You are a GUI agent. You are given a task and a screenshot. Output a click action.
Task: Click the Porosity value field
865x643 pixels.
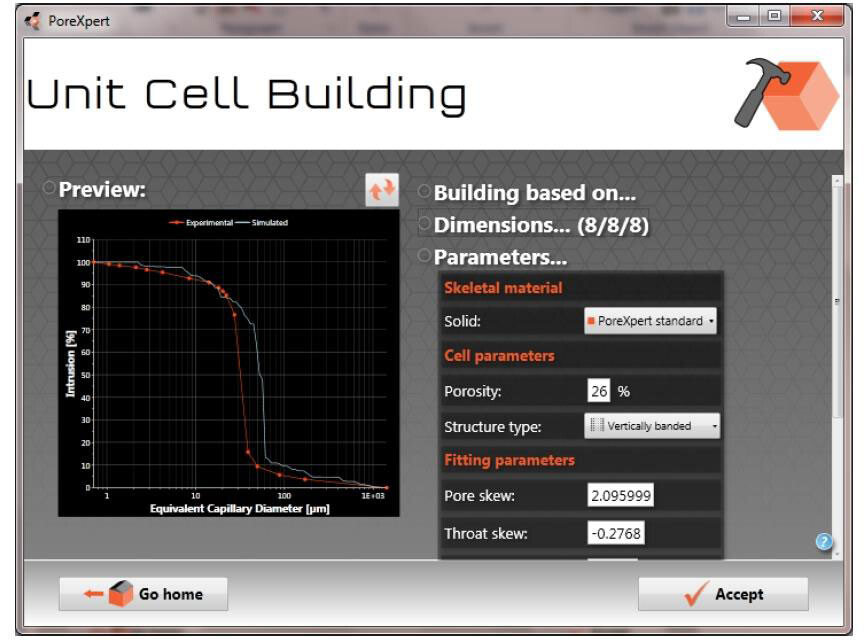coord(599,391)
